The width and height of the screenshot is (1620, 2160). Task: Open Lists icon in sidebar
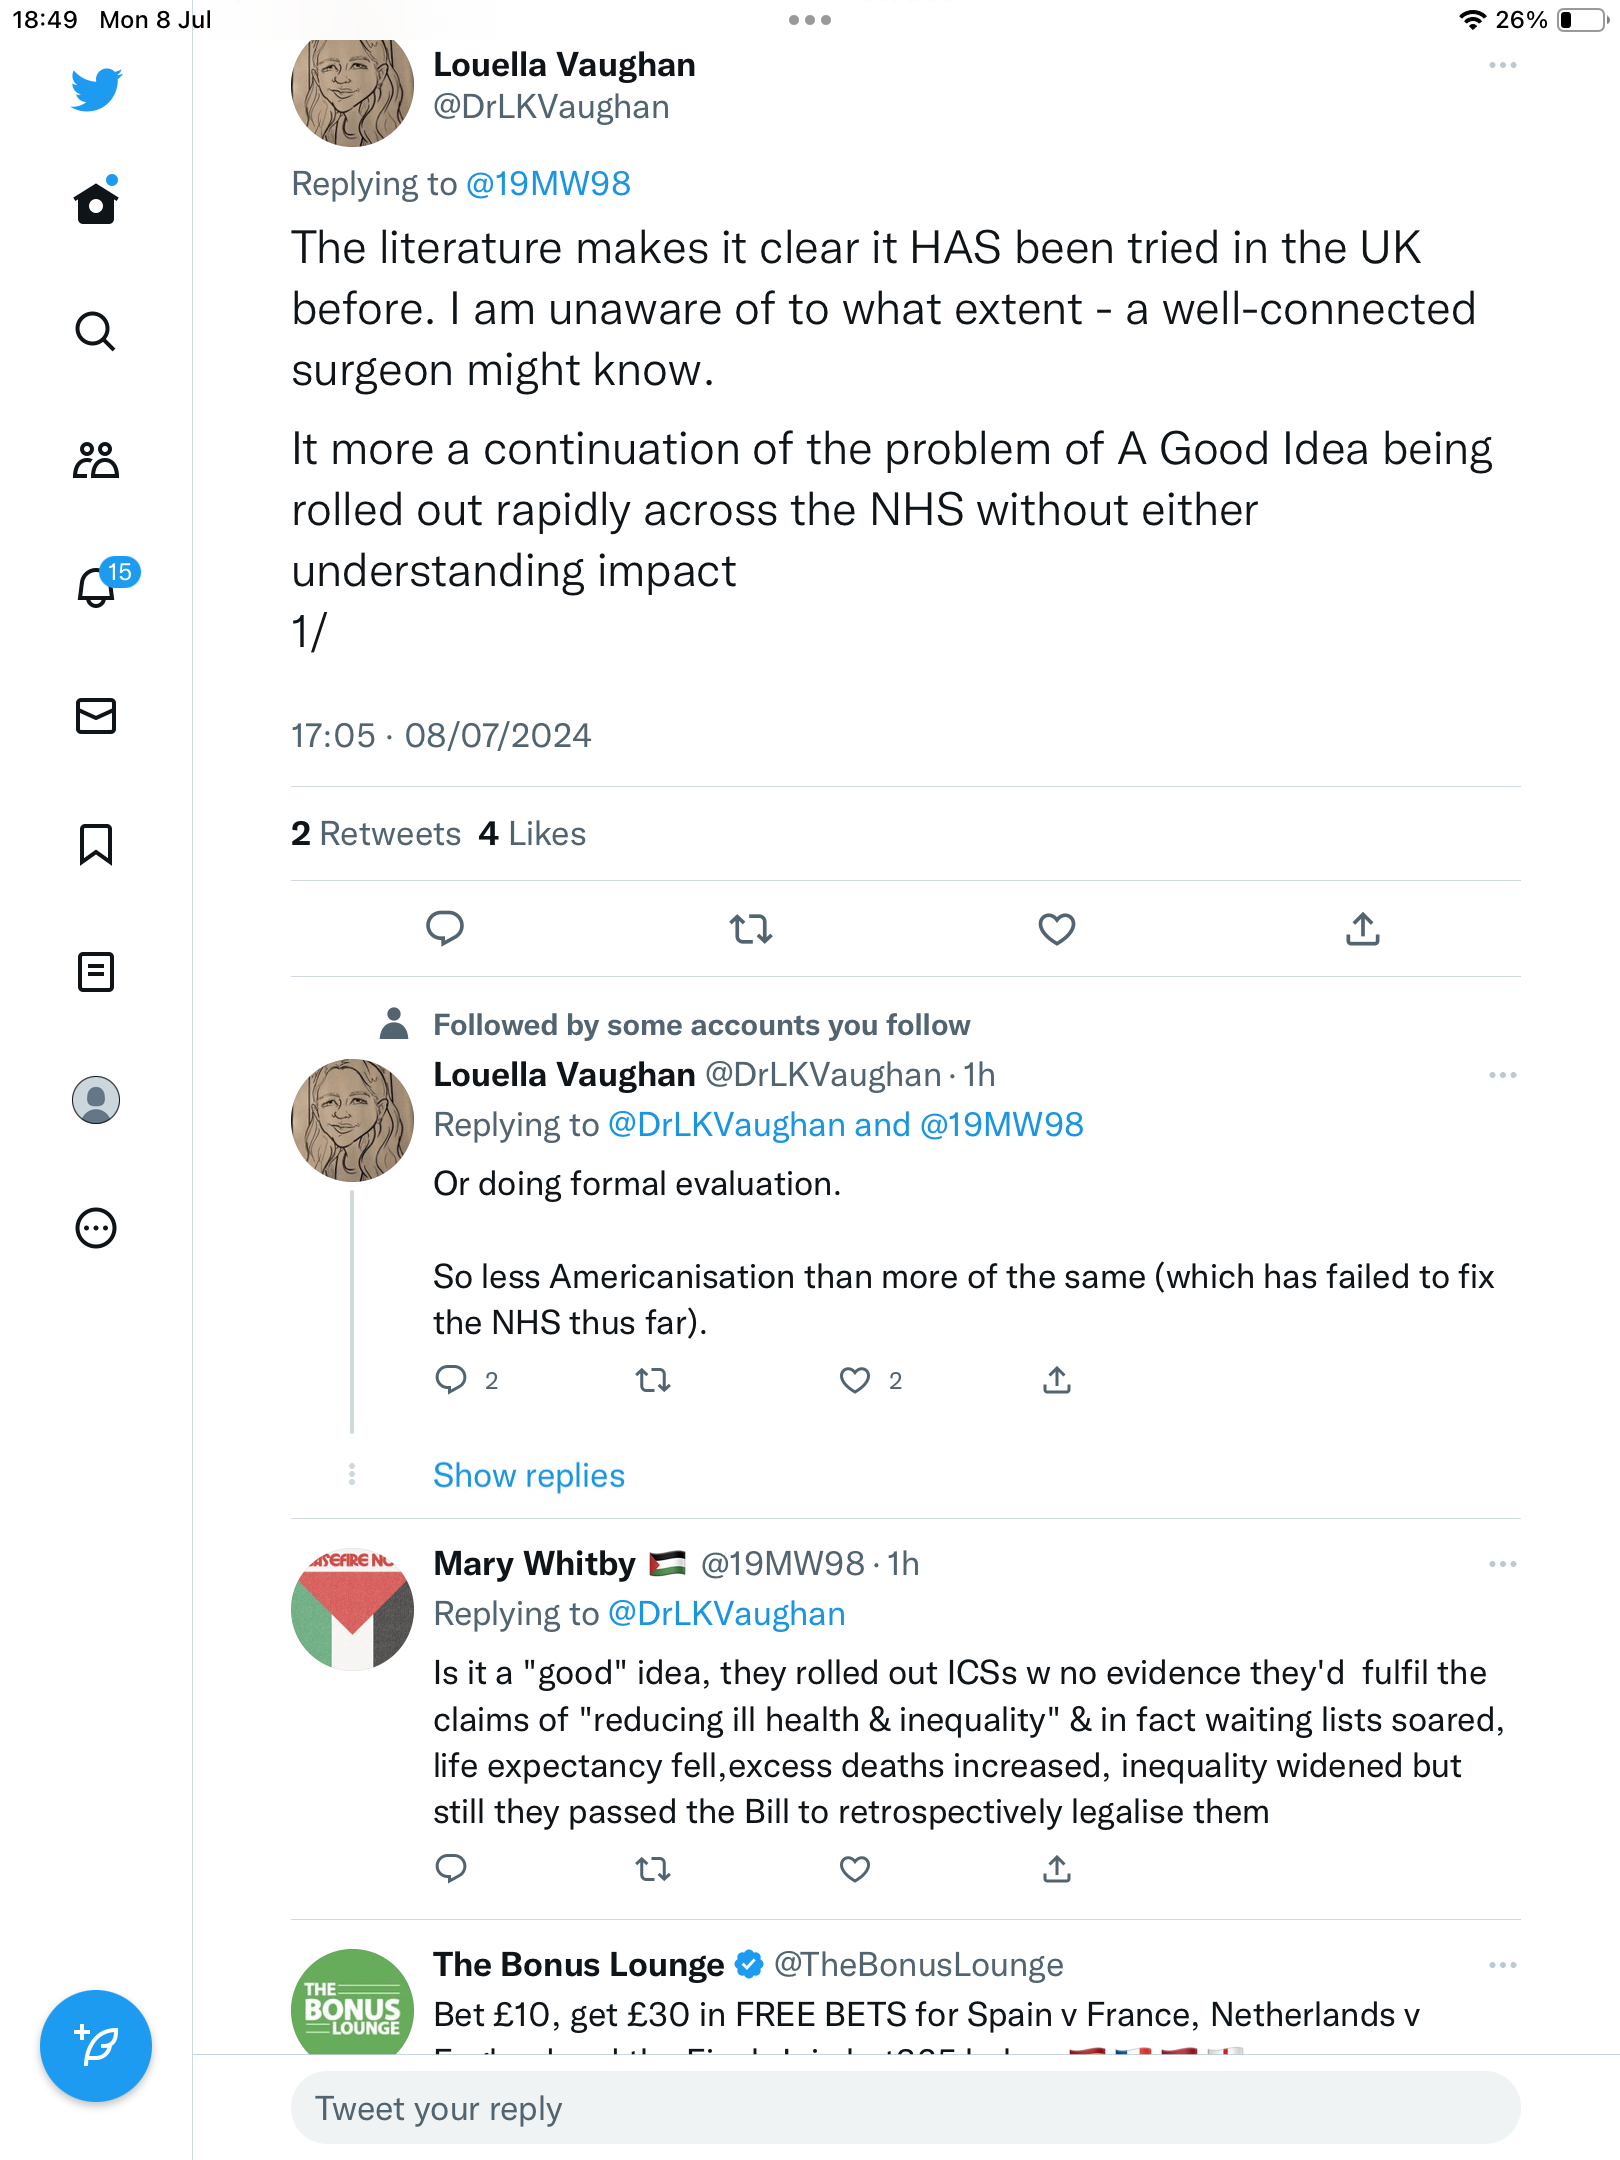pos(96,972)
